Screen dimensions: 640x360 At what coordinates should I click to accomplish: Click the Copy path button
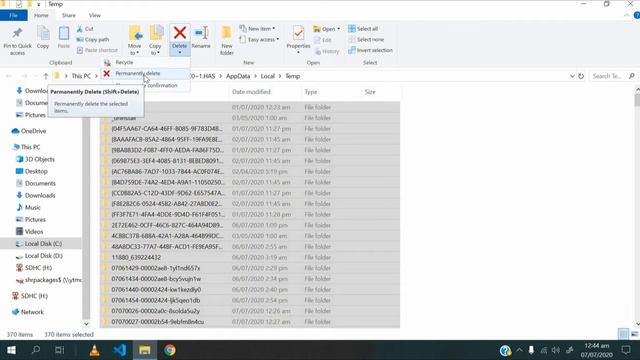(93, 40)
